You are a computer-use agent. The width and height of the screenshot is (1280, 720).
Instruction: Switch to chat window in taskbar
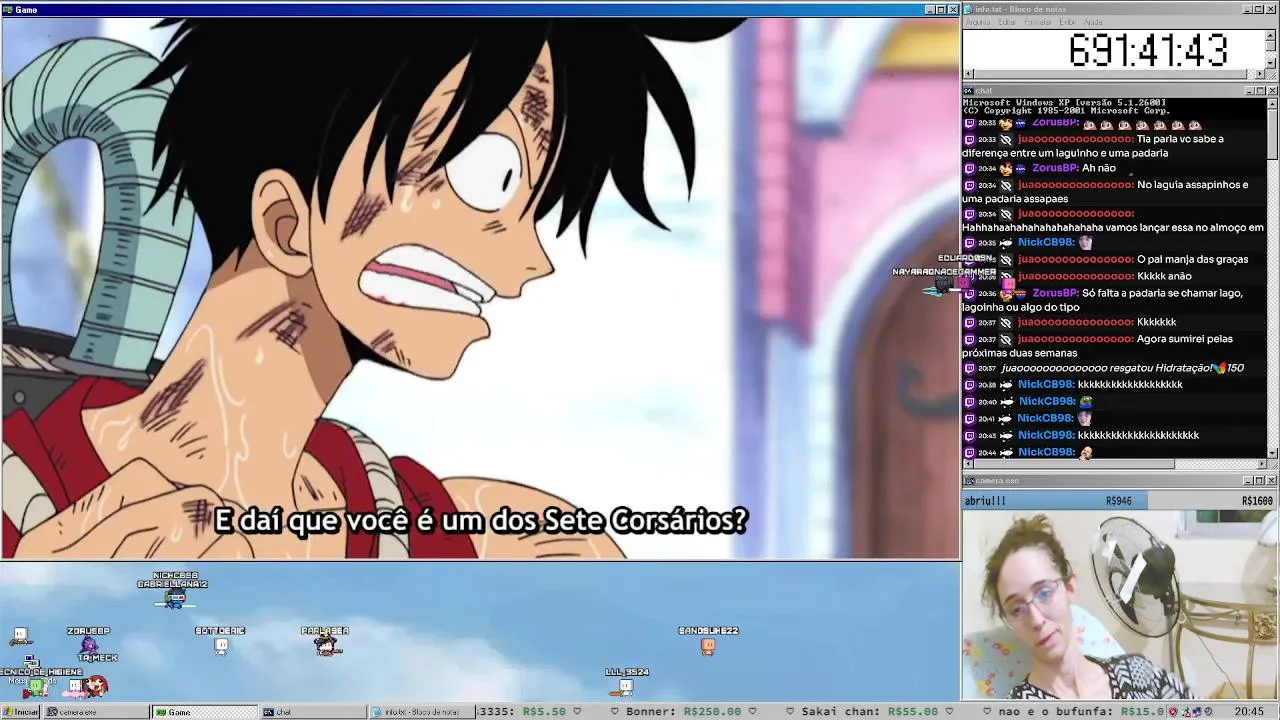tap(312, 712)
